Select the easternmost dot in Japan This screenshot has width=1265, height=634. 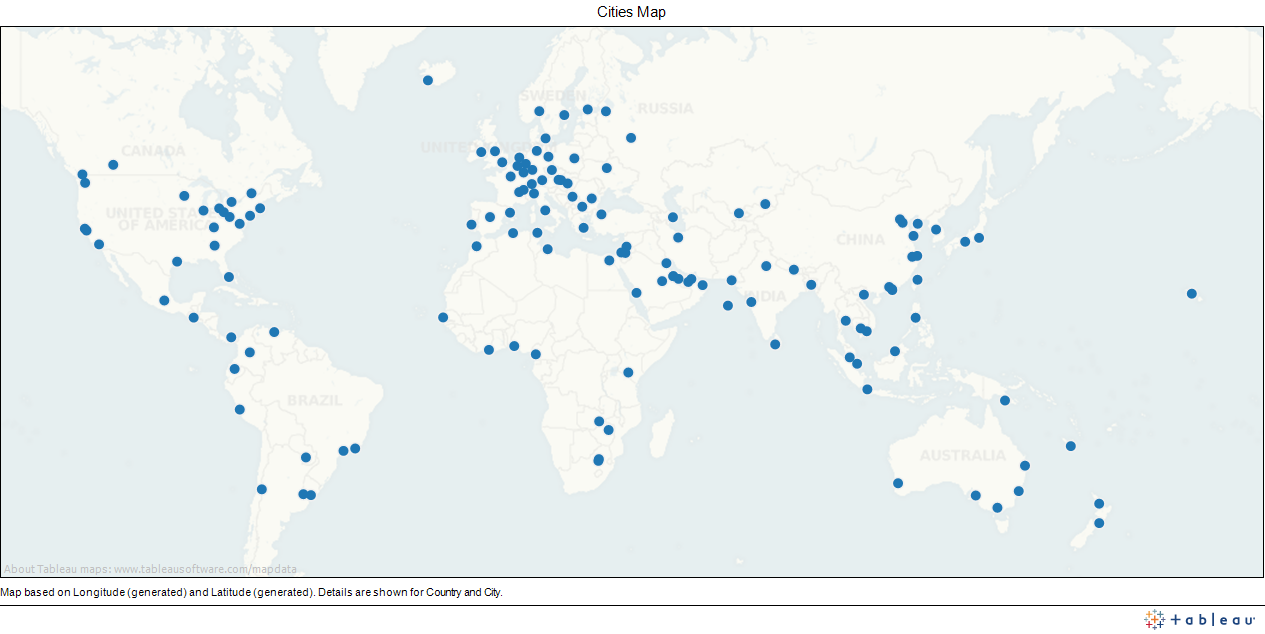979,238
